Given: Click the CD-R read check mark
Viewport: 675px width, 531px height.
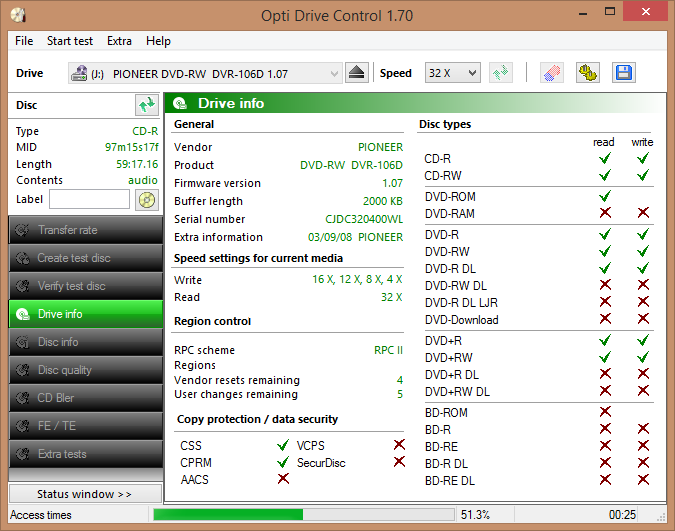Looking at the screenshot, I should [x=605, y=158].
